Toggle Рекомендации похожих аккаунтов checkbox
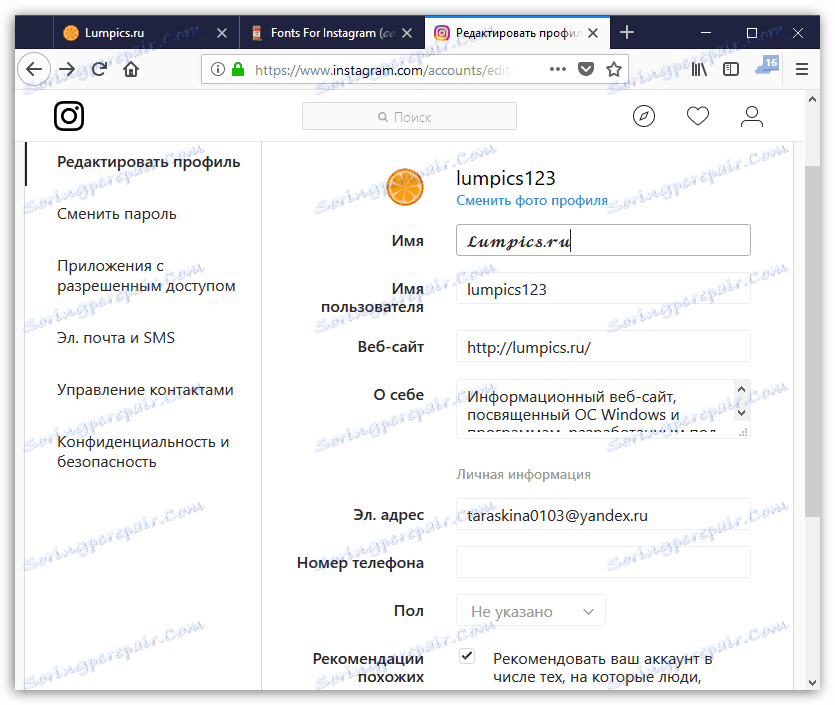Viewport: 835px width, 705px height. (467, 655)
